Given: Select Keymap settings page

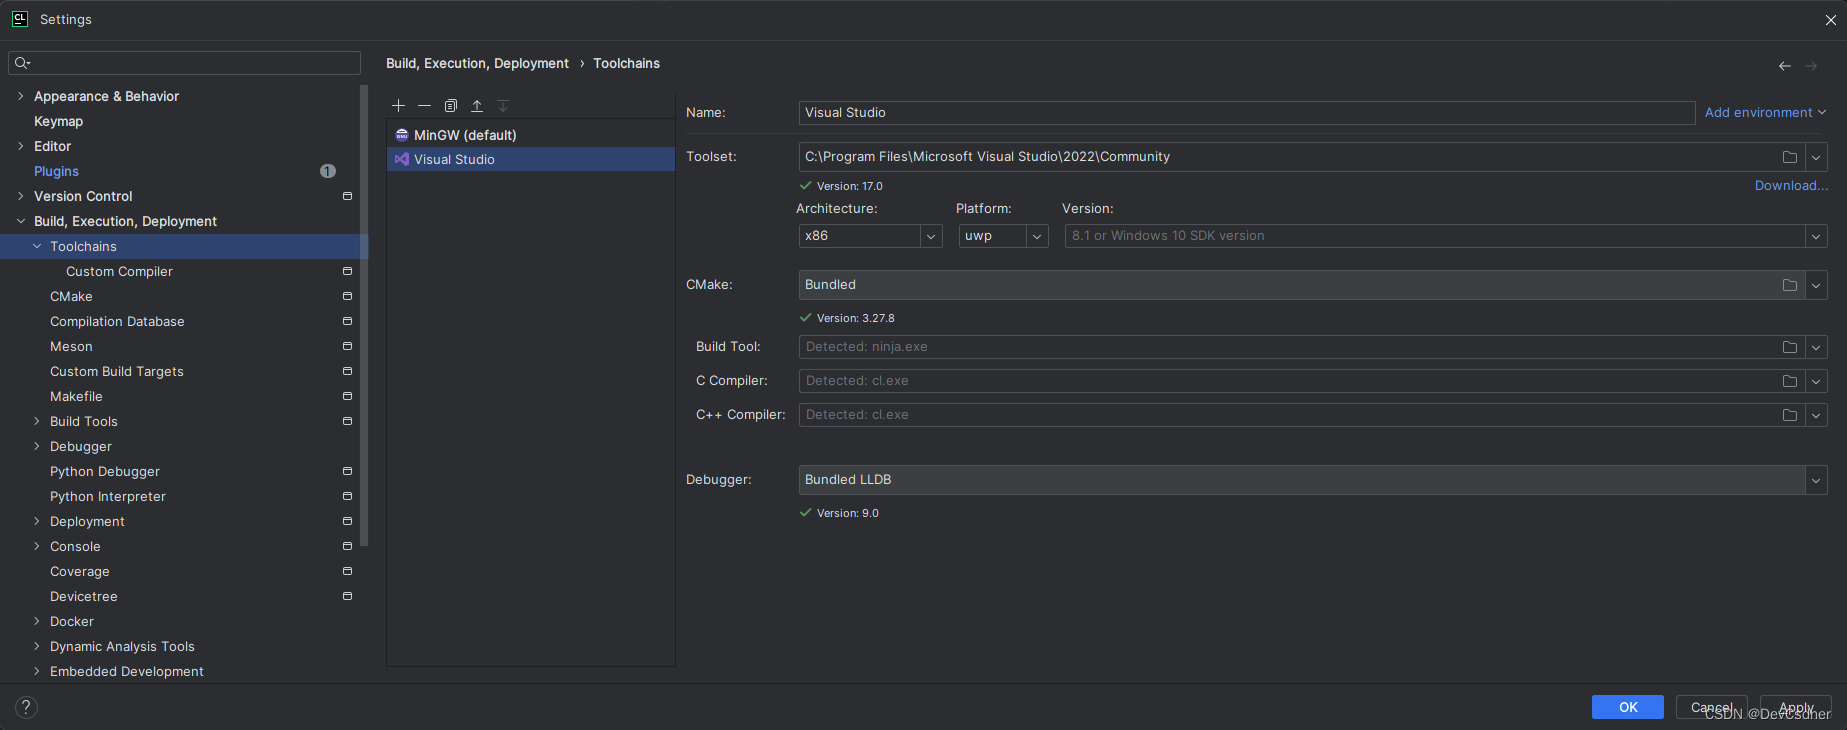Looking at the screenshot, I should pos(58,121).
